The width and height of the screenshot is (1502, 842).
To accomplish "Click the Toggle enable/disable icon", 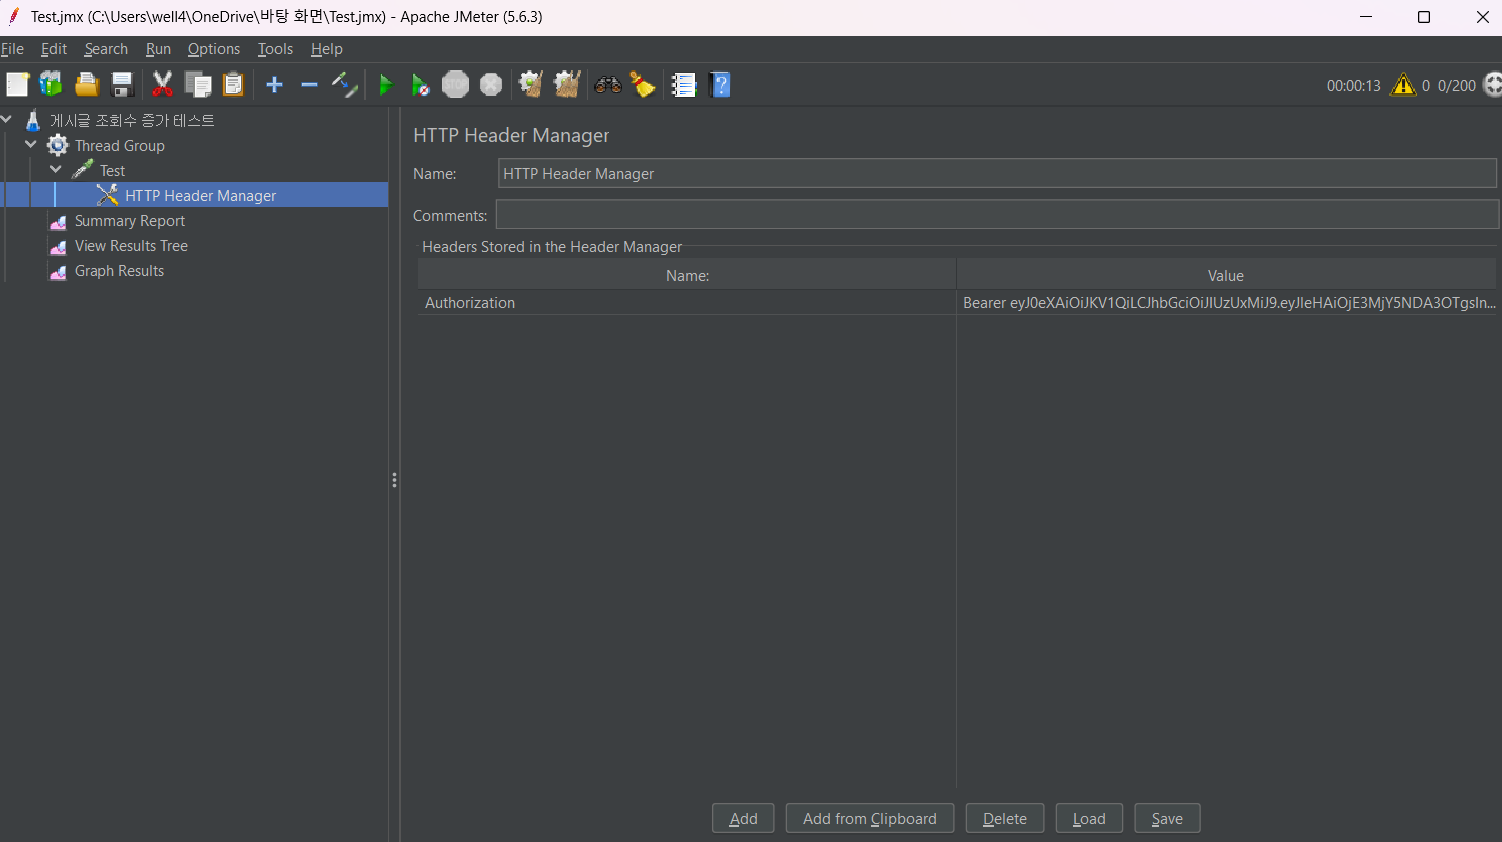I will click(344, 85).
